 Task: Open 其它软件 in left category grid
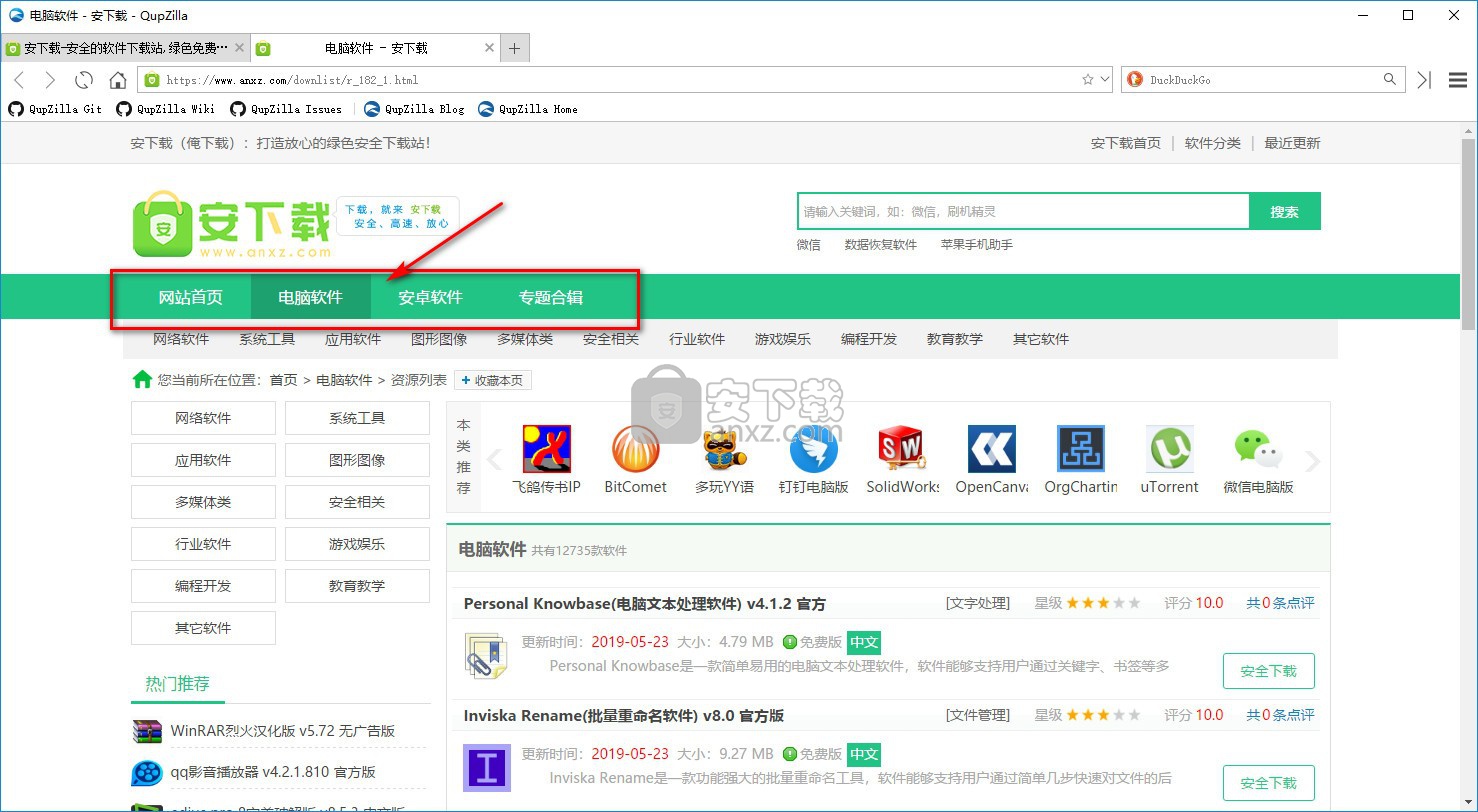pos(203,628)
